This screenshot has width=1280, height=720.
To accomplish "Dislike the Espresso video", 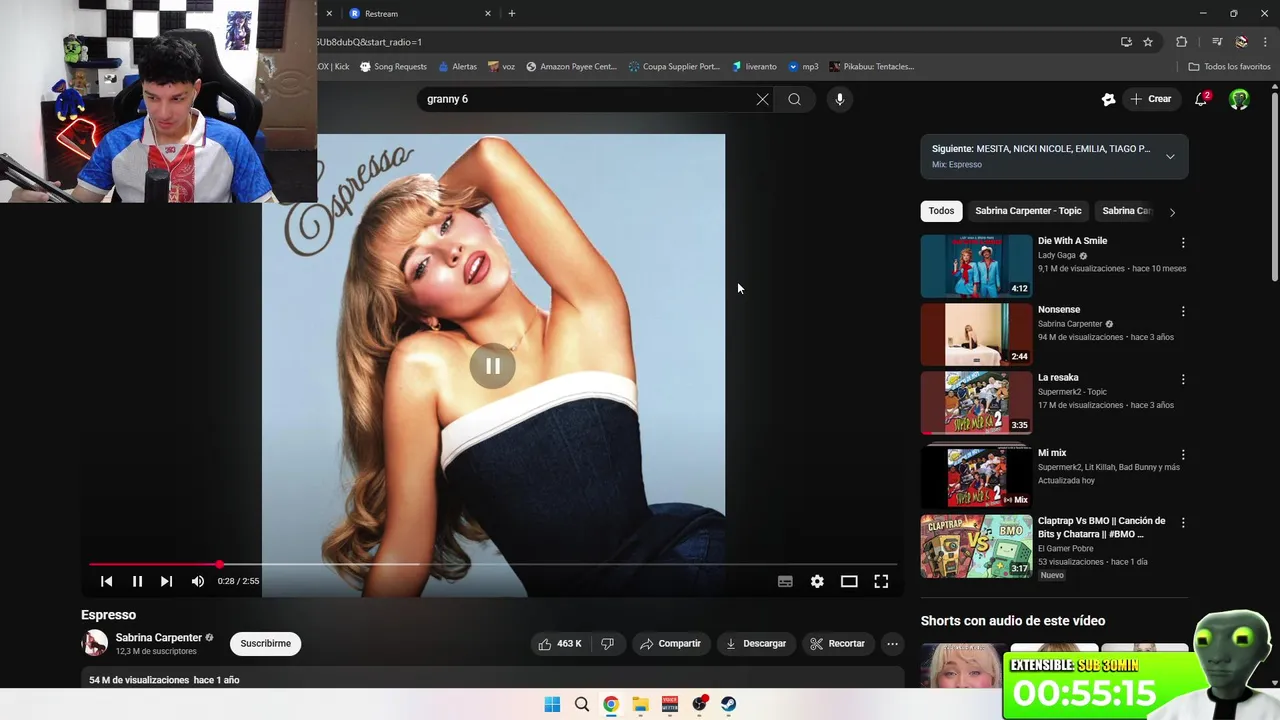I will (607, 644).
